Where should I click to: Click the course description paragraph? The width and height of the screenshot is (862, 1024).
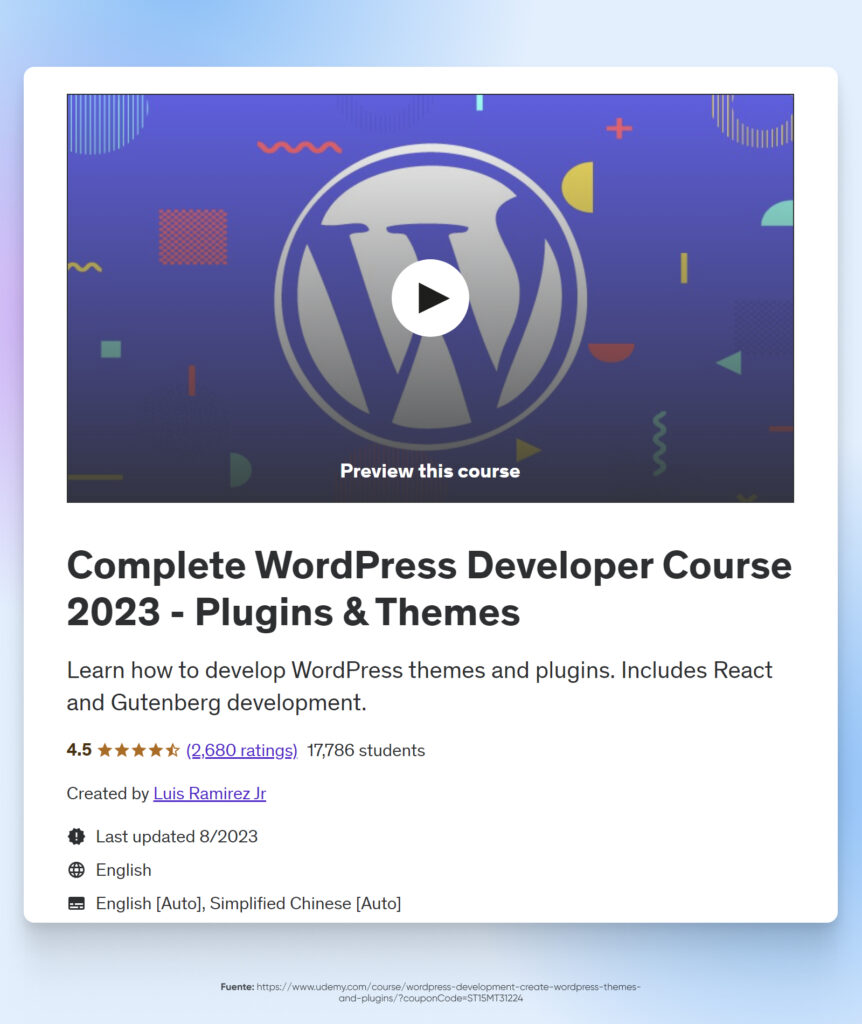(419, 686)
